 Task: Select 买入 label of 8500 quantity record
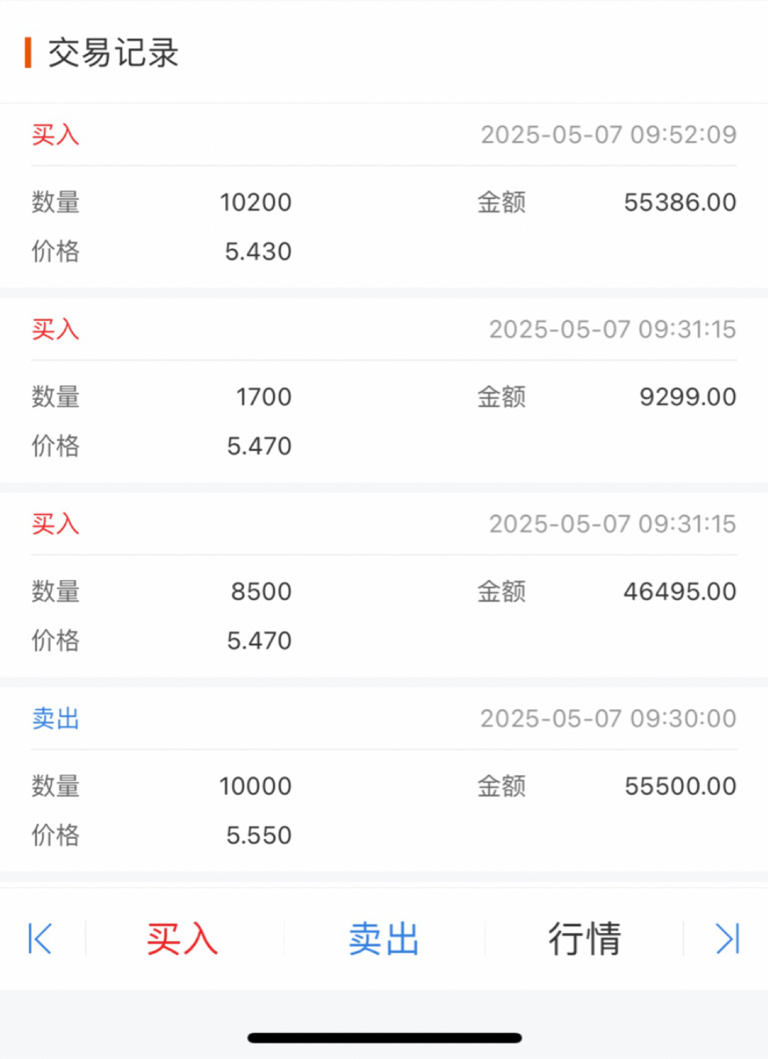[55, 523]
